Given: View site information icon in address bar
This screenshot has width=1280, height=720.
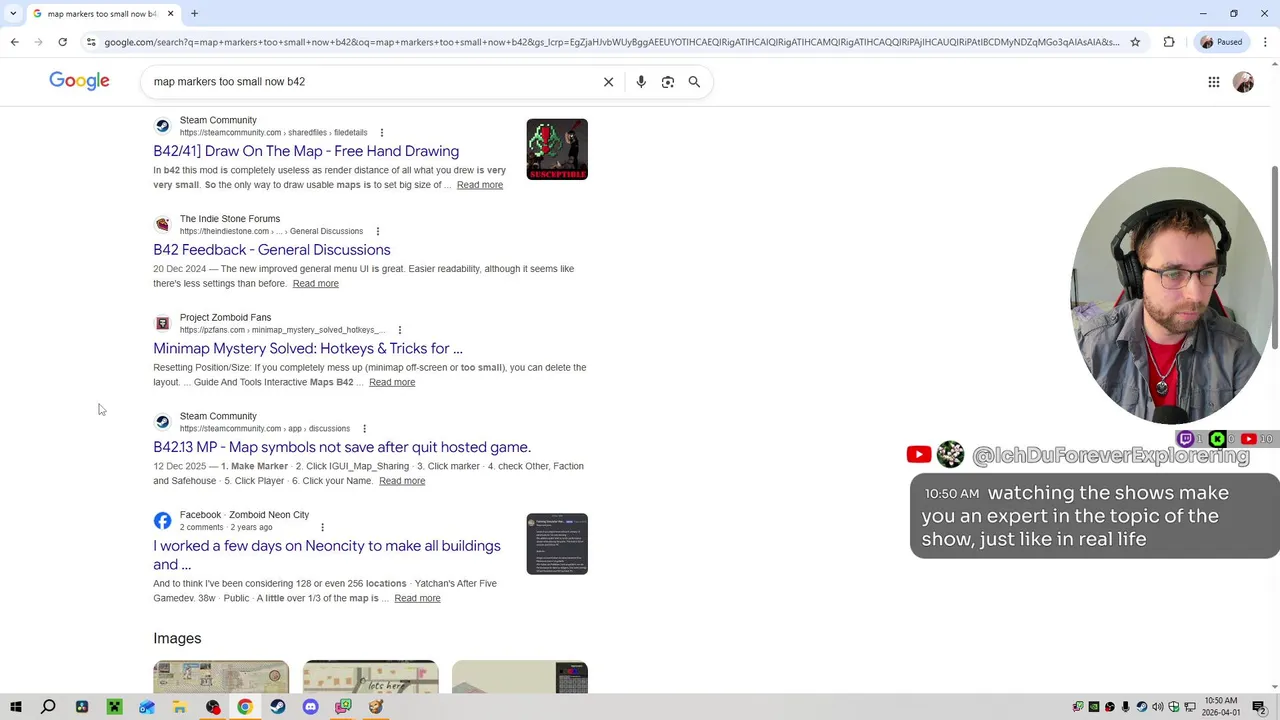Looking at the screenshot, I should 91,42.
